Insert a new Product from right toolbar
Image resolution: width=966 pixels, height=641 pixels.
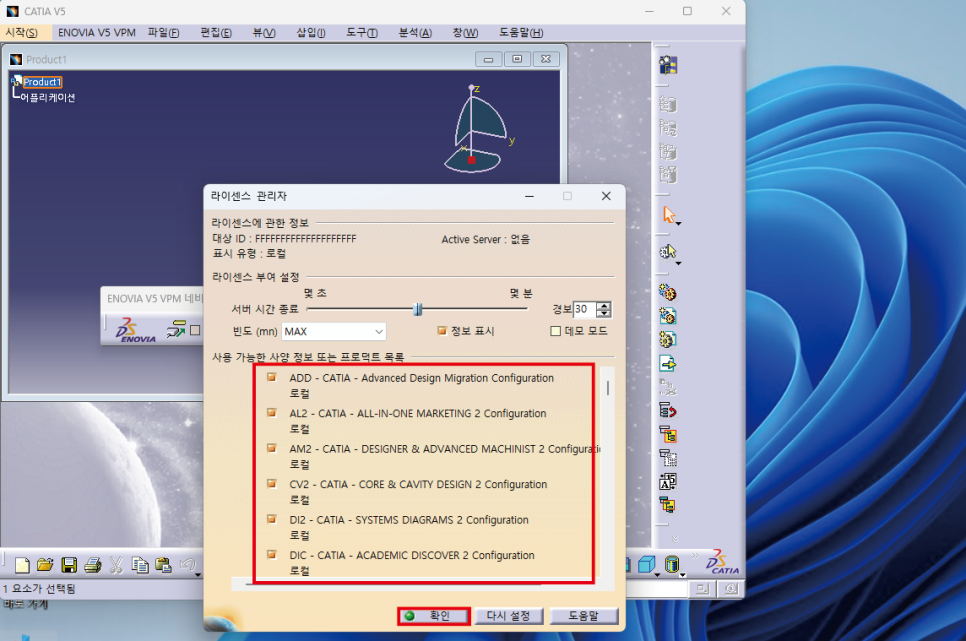[x=668, y=316]
